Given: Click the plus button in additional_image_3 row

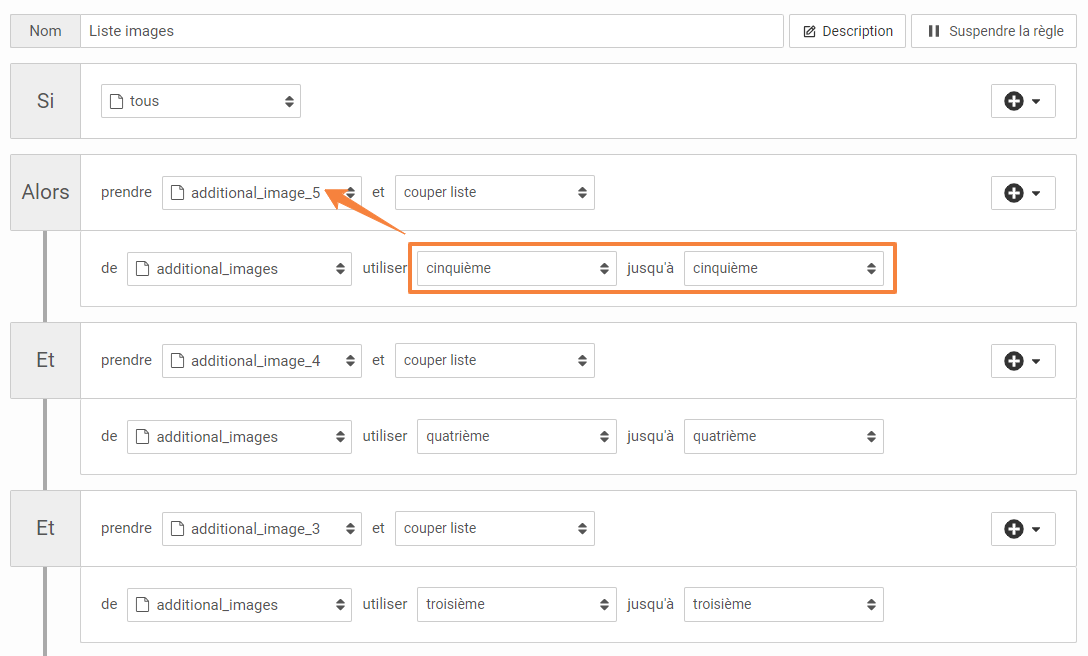Looking at the screenshot, I should [1022, 529].
